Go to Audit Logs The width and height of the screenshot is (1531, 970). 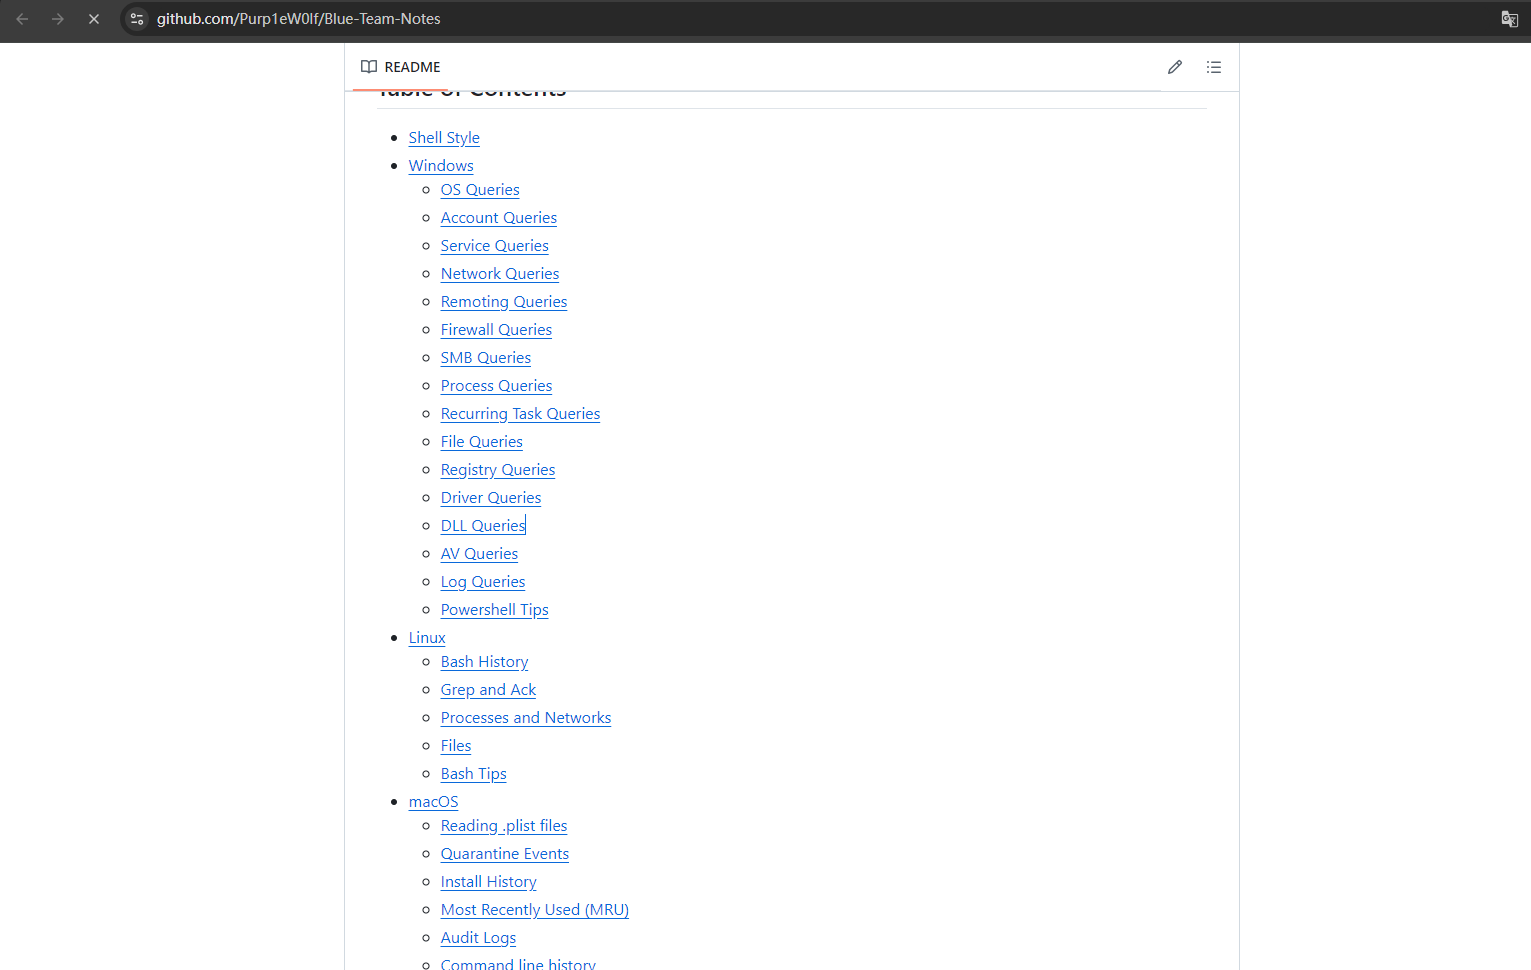click(x=479, y=938)
